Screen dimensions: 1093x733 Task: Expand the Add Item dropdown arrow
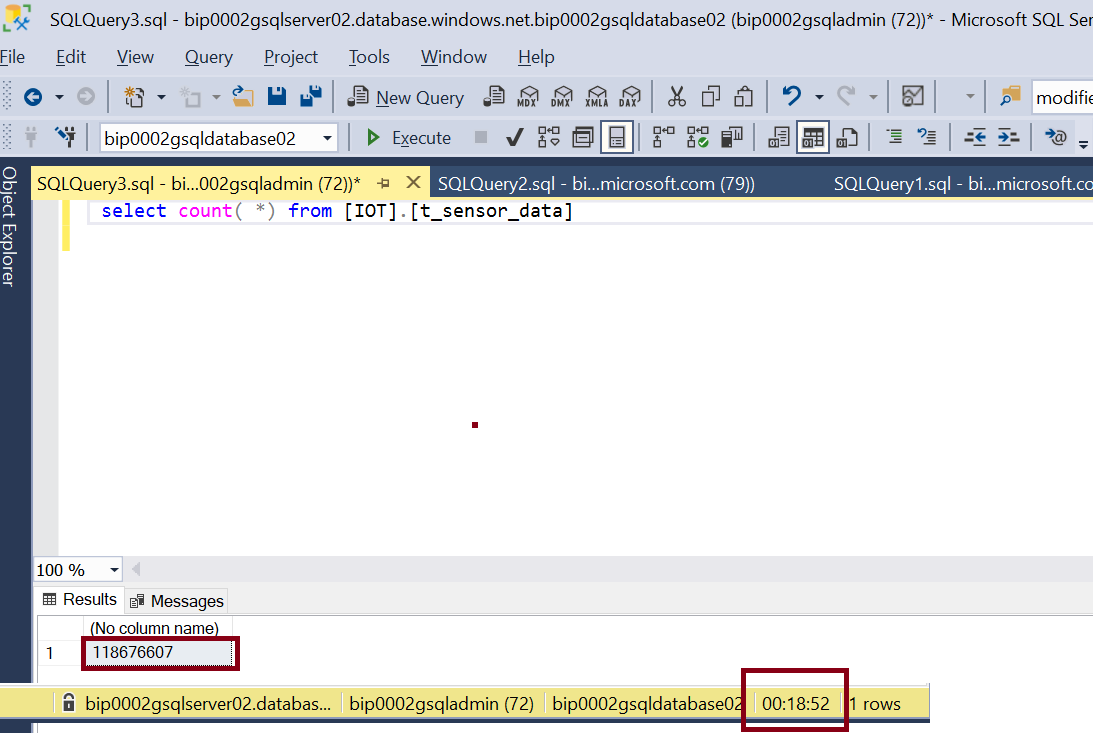[216, 97]
